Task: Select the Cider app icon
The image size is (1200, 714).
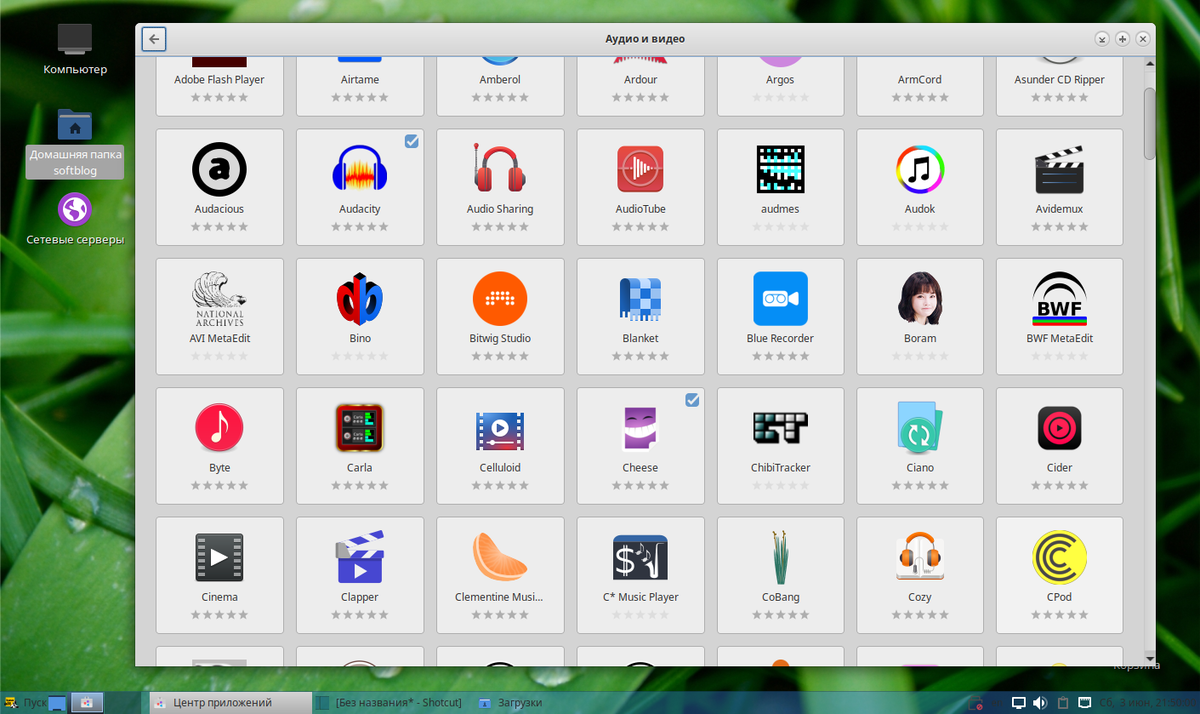Action: [1060, 428]
